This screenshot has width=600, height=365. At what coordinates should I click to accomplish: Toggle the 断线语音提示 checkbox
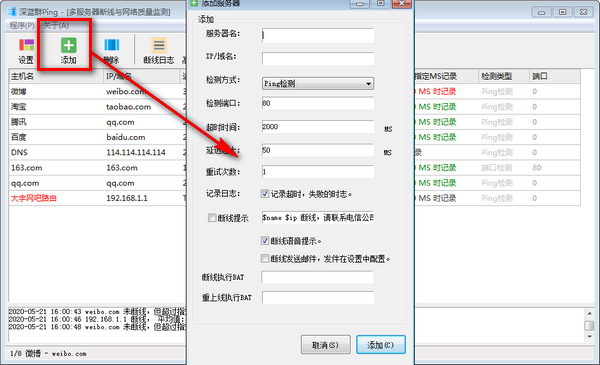click(265, 241)
